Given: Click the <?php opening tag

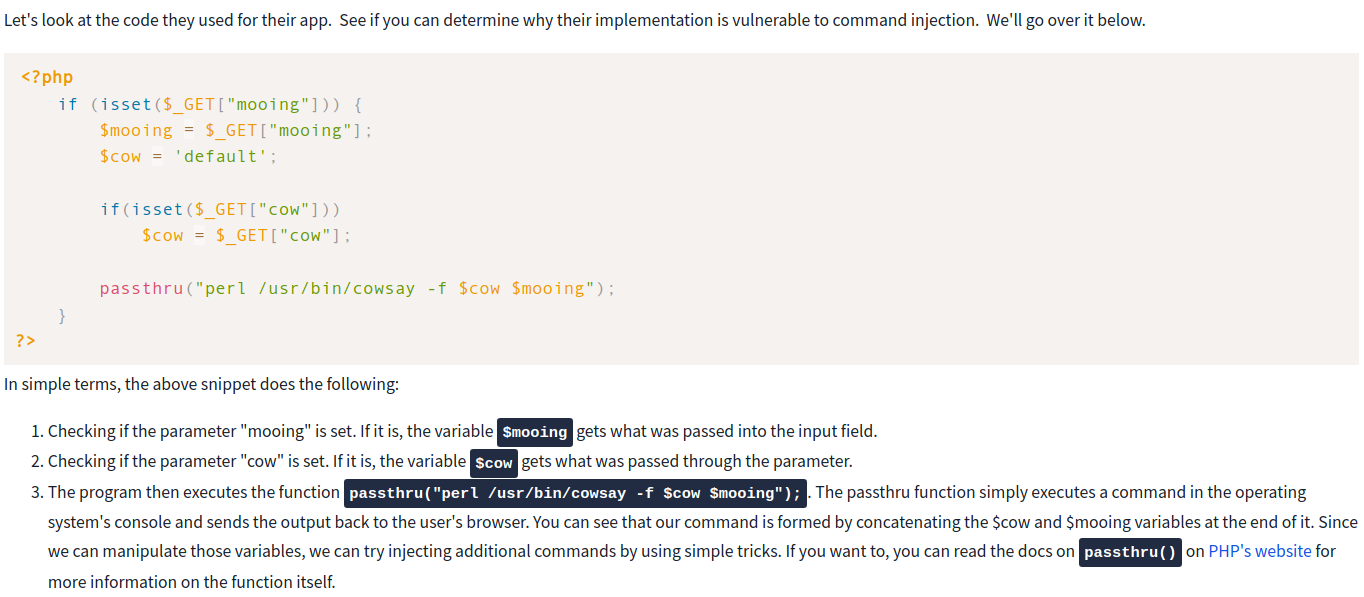Looking at the screenshot, I should coord(47,77).
